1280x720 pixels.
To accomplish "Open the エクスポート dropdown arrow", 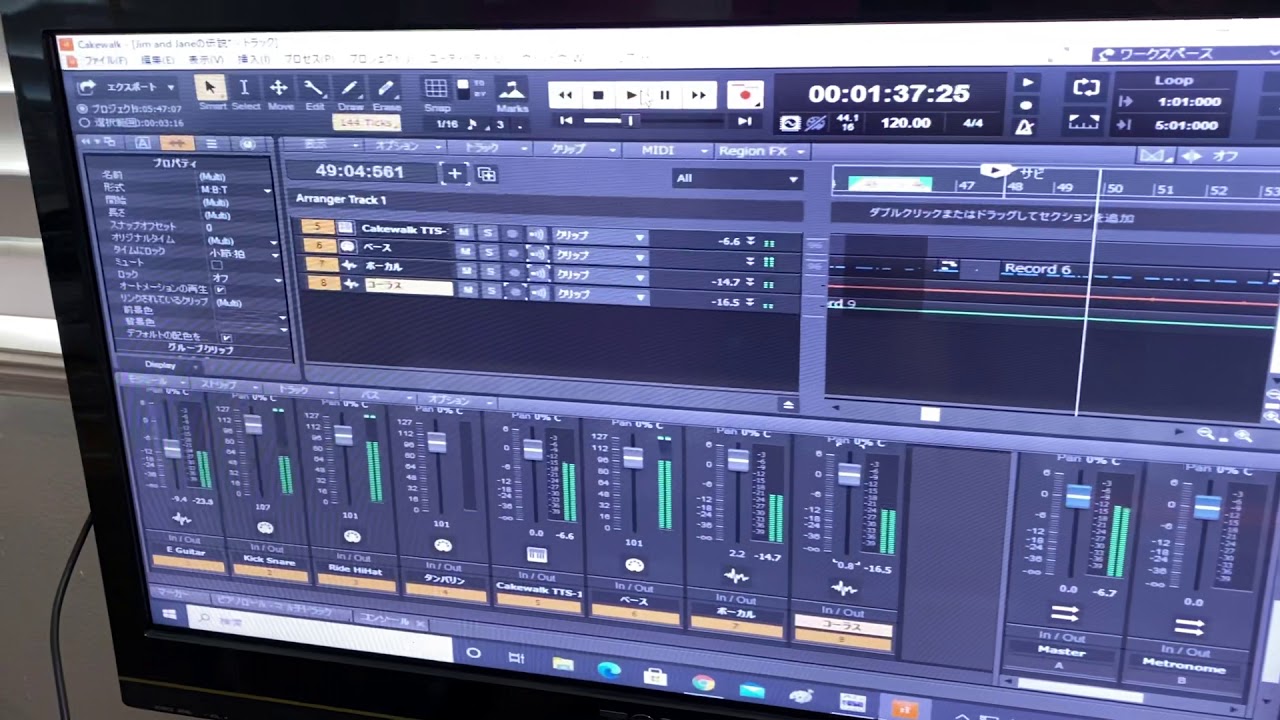I will (170, 88).
